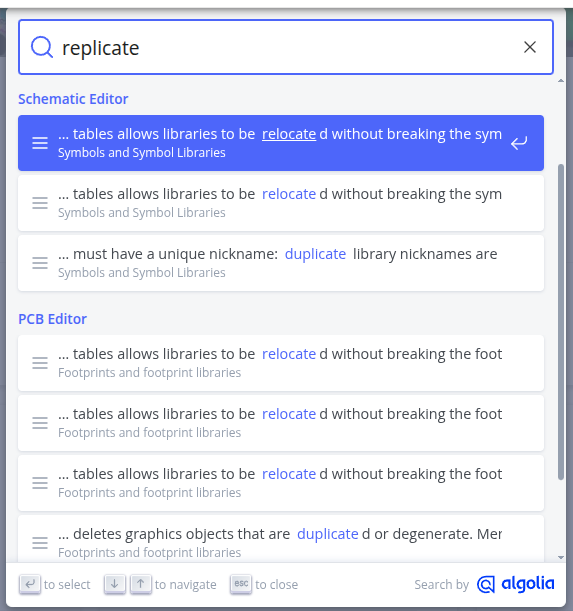The image size is (573, 611).
Task: Click the hamburger icon of duplicate library nicknames result
Action: 40,263
